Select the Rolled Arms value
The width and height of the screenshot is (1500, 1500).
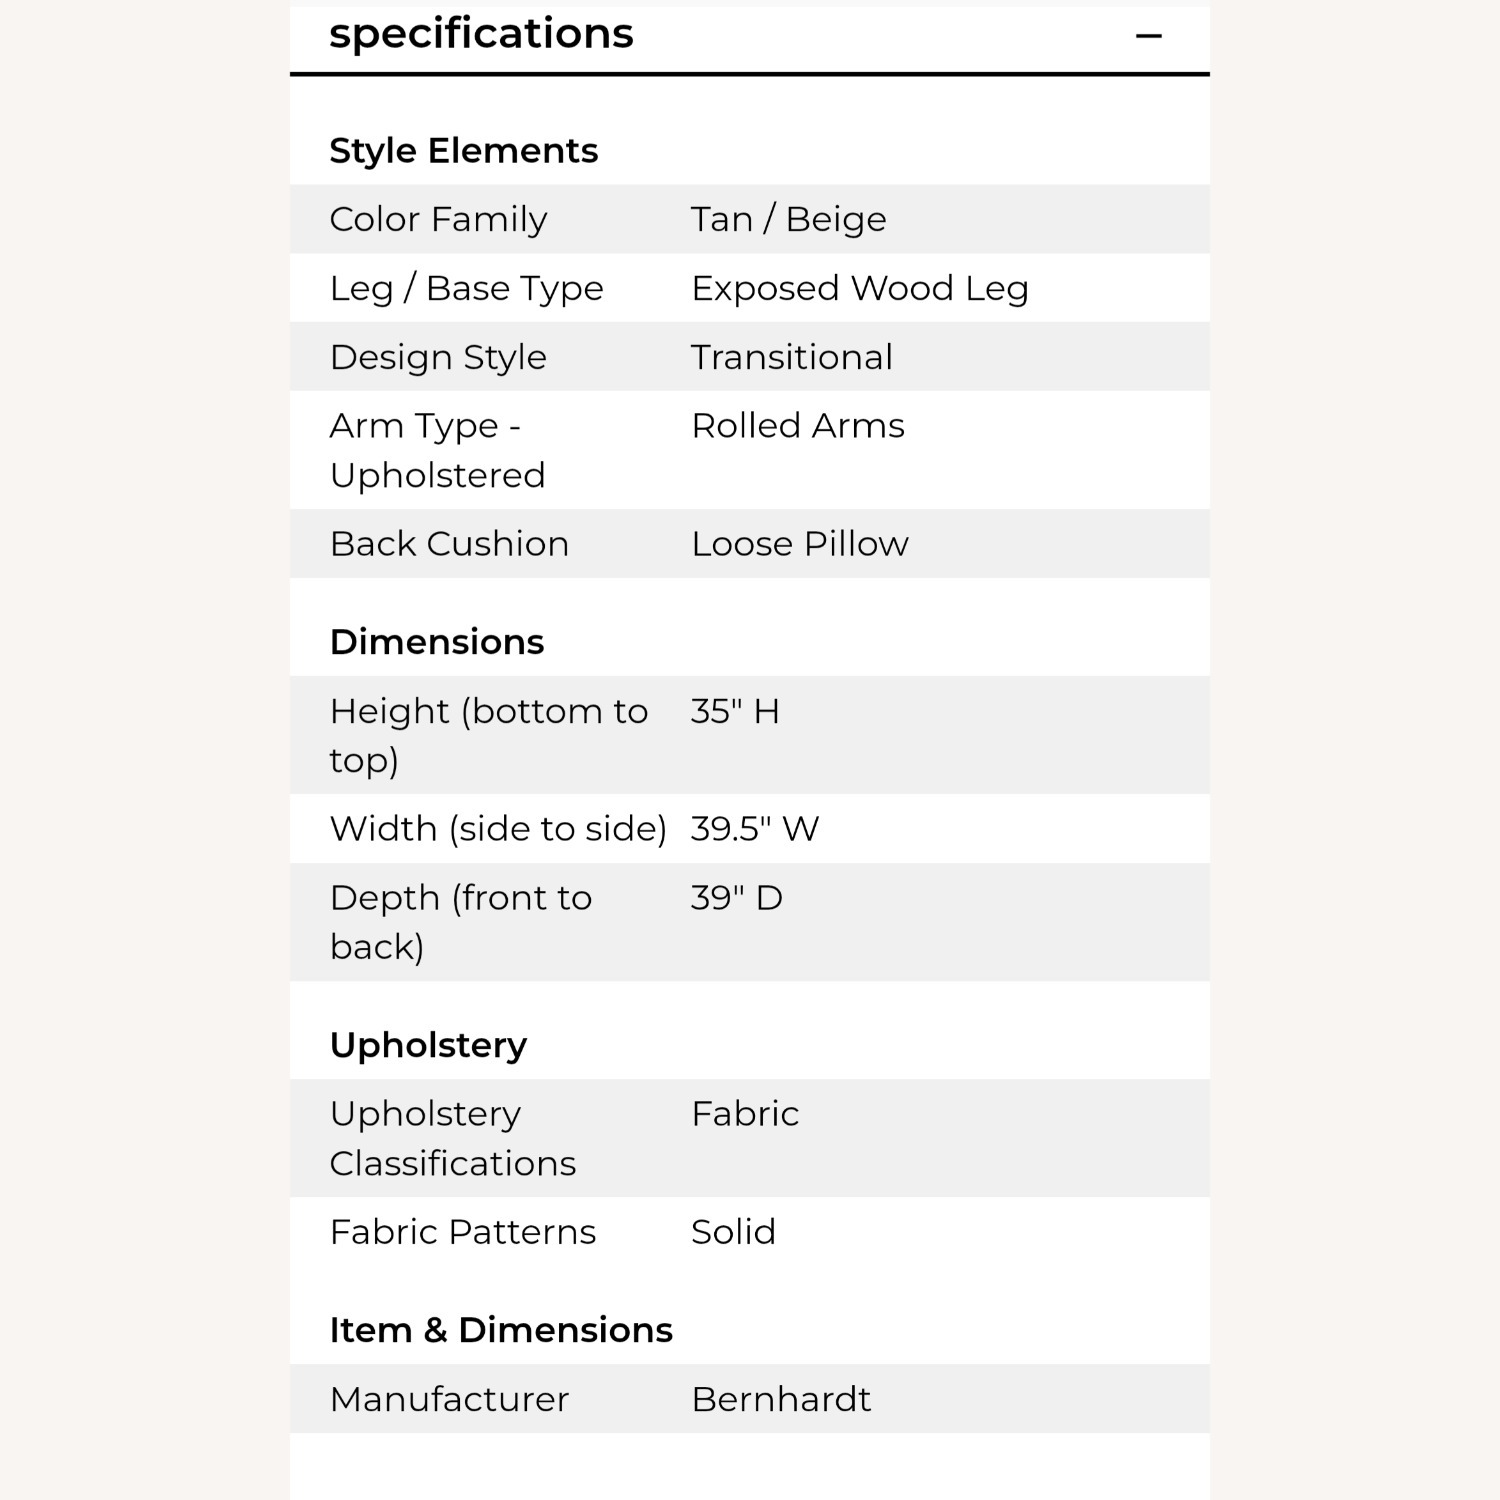(x=797, y=426)
